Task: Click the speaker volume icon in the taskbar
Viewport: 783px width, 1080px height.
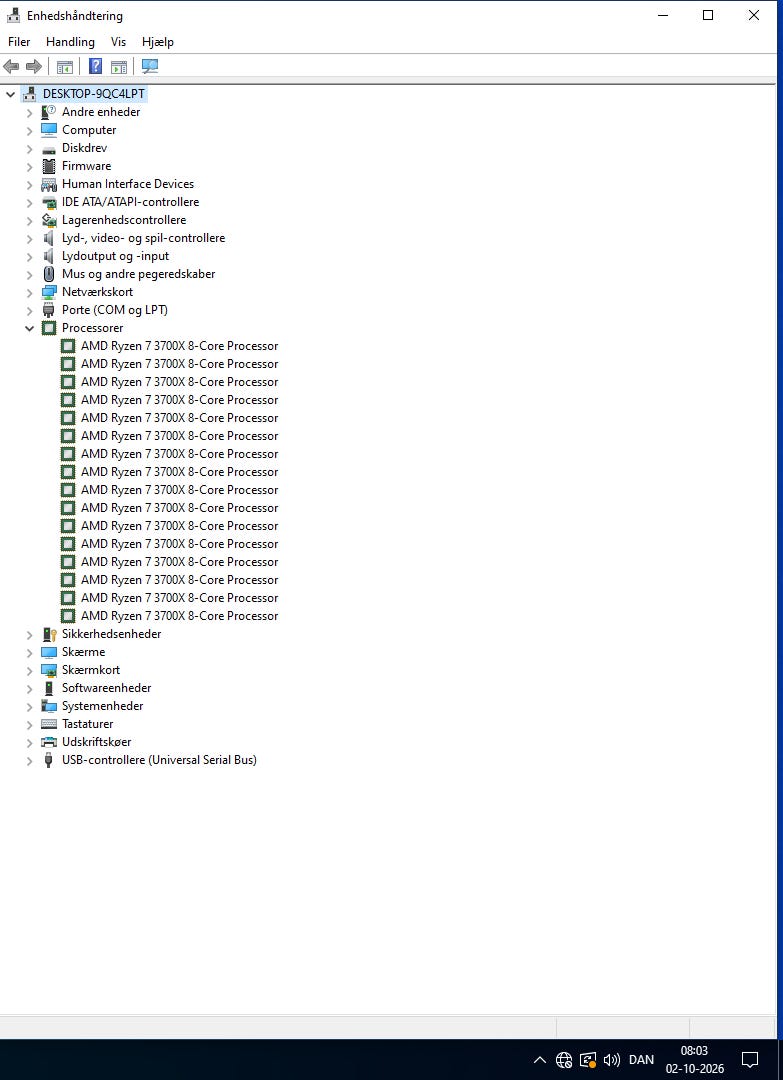Action: pos(612,1059)
